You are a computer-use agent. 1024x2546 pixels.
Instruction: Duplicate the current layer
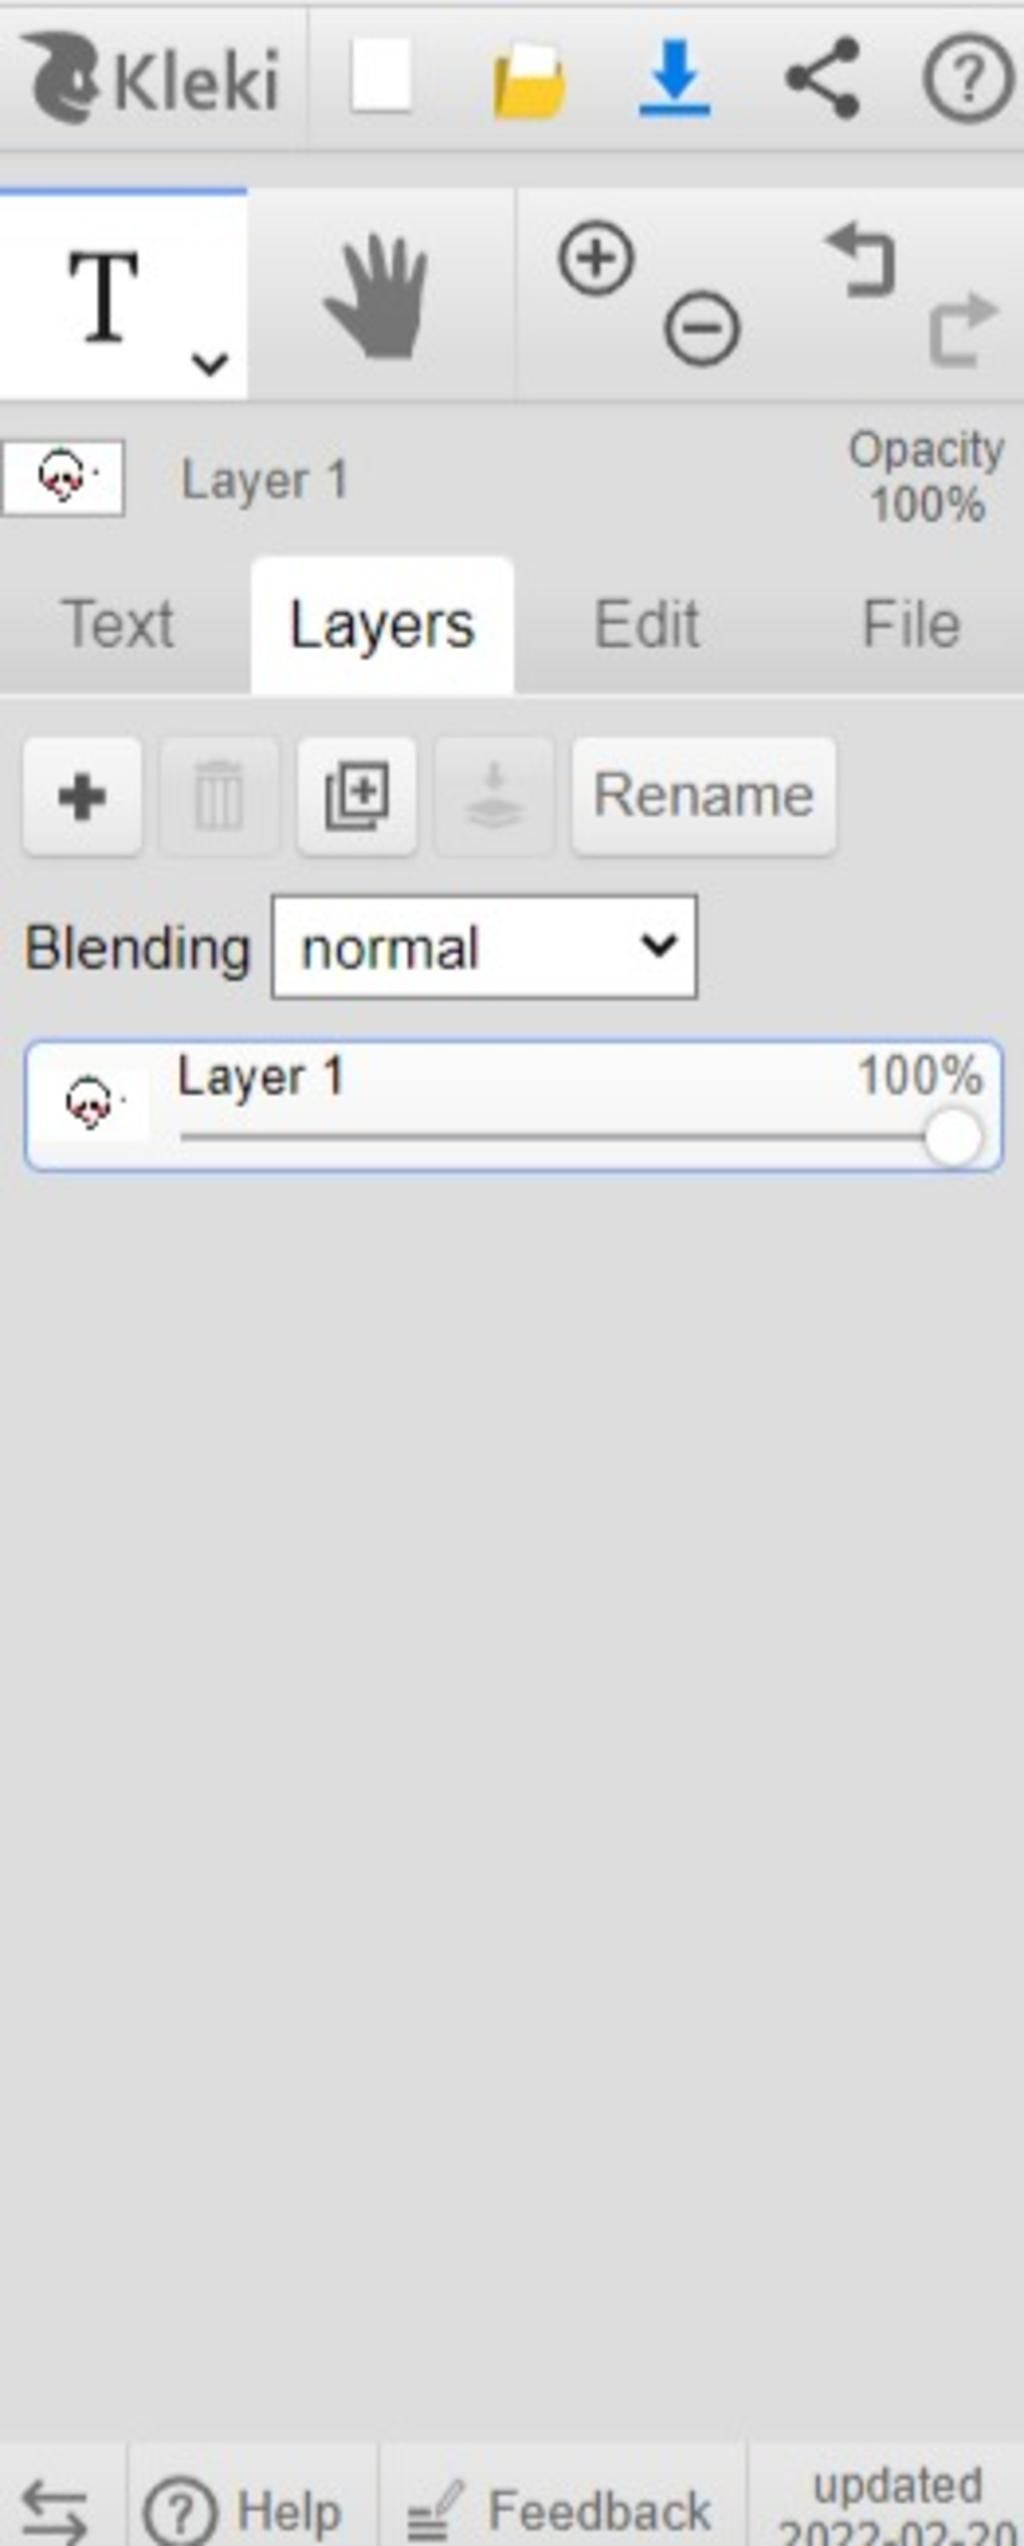pyautogui.click(x=357, y=796)
